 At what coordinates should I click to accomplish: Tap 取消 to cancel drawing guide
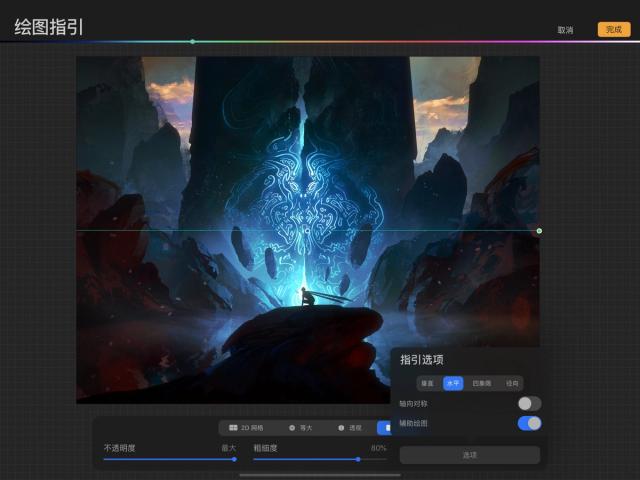pyautogui.click(x=565, y=30)
